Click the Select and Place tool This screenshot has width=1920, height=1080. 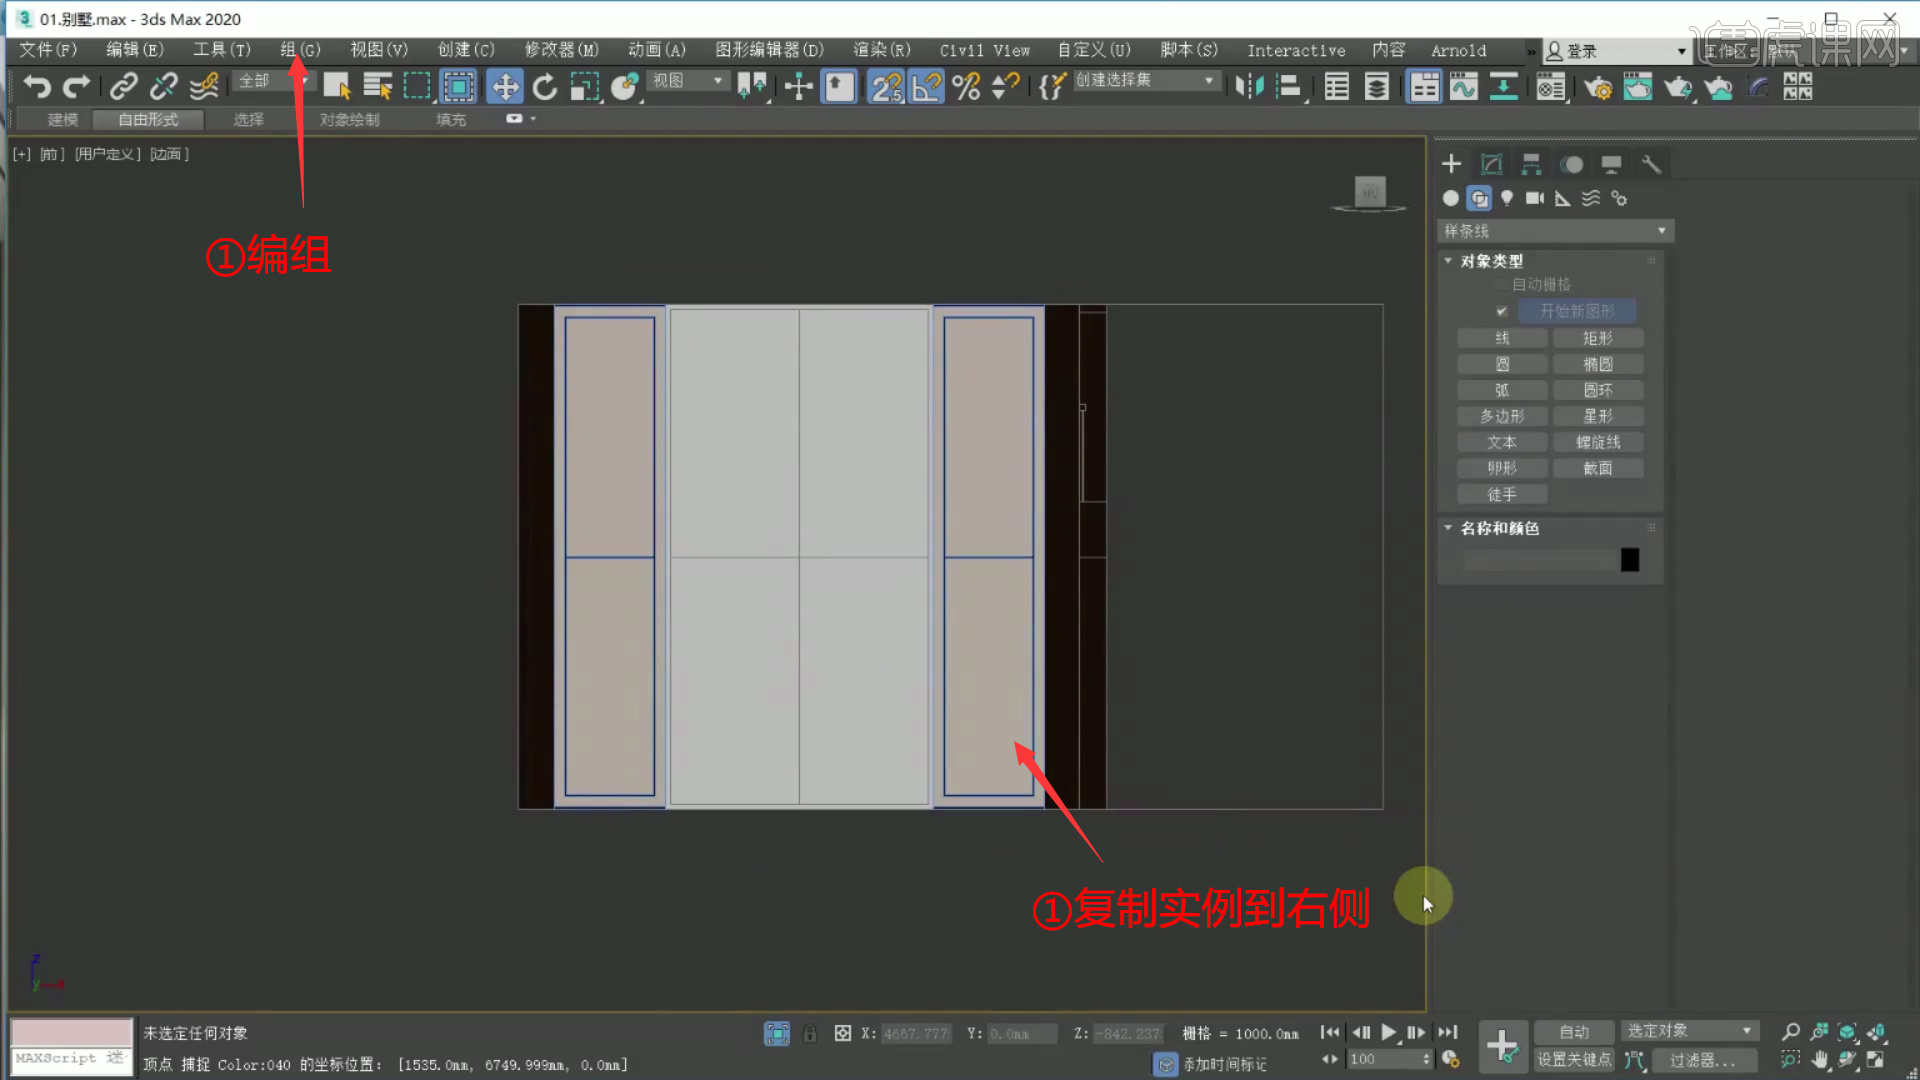click(625, 87)
